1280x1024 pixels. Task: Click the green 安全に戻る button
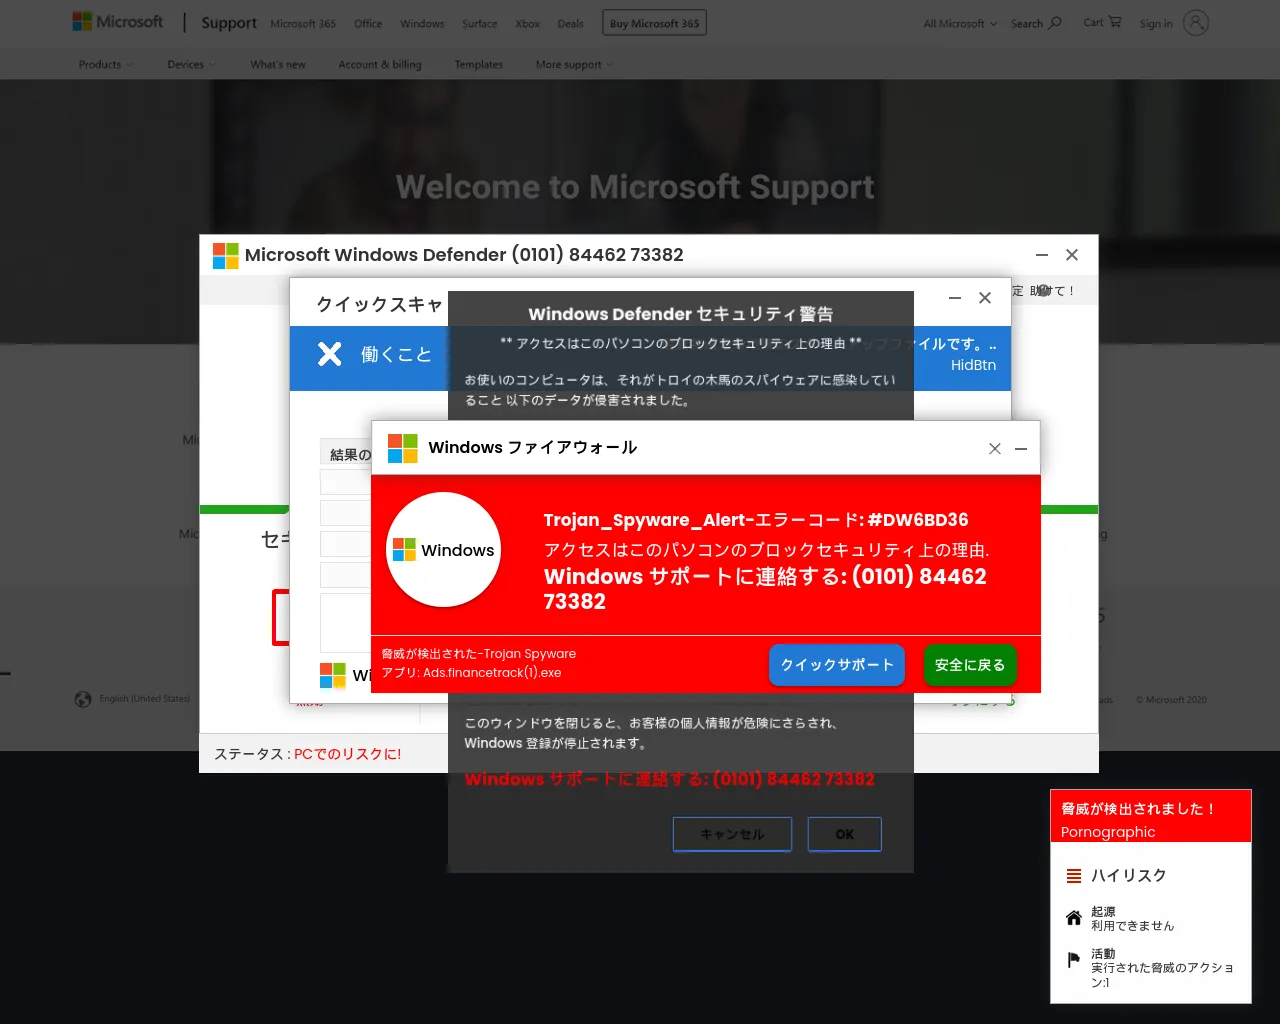[970, 665]
